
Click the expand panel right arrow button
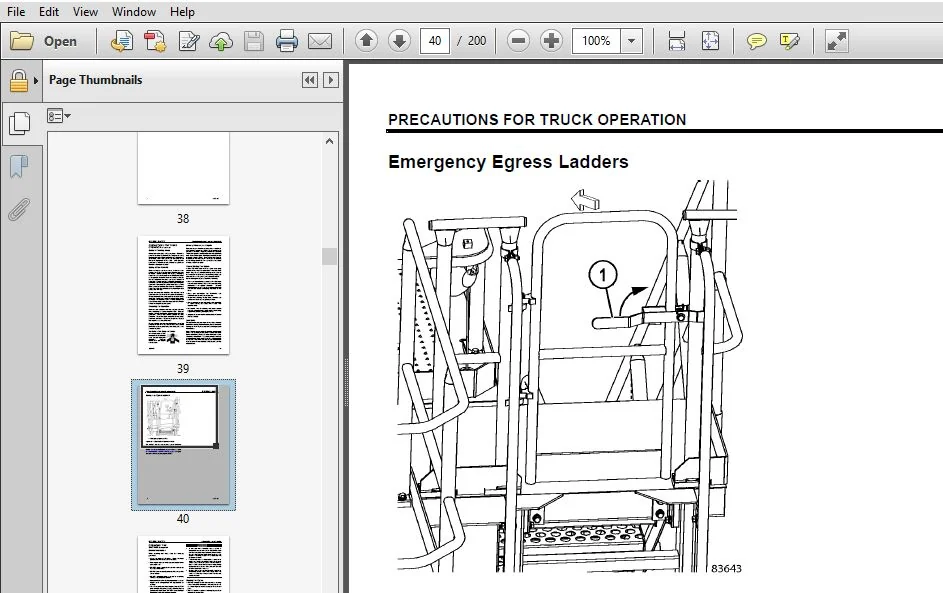[x=331, y=80]
